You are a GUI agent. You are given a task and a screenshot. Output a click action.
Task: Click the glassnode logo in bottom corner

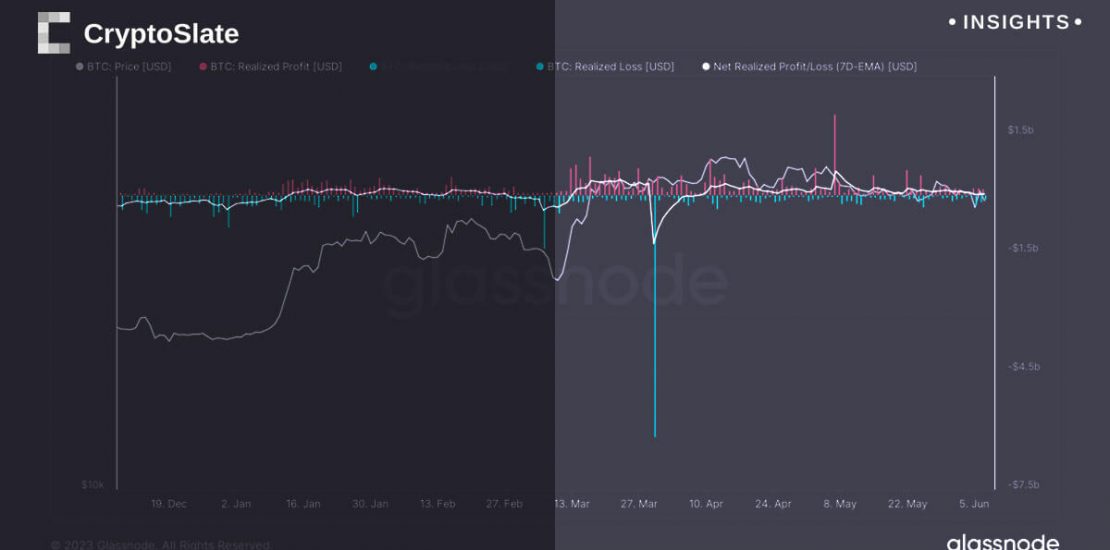pyautogui.click(x=1002, y=541)
